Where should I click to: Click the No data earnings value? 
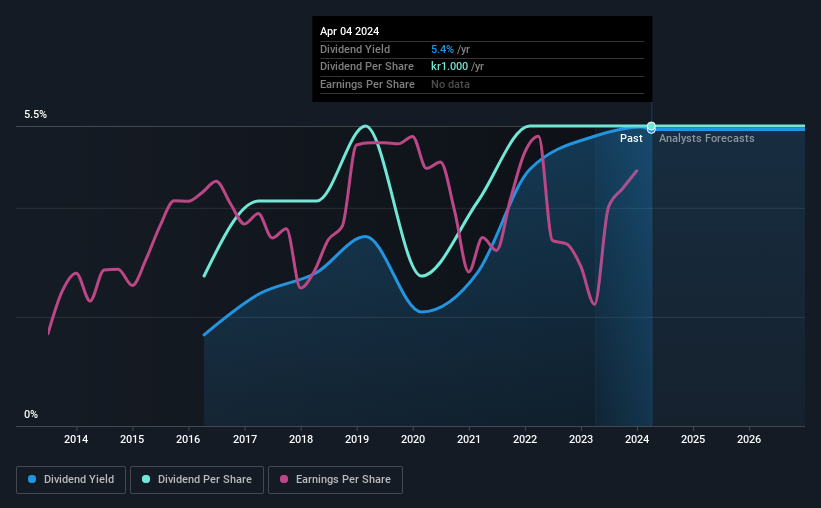(450, 84)
